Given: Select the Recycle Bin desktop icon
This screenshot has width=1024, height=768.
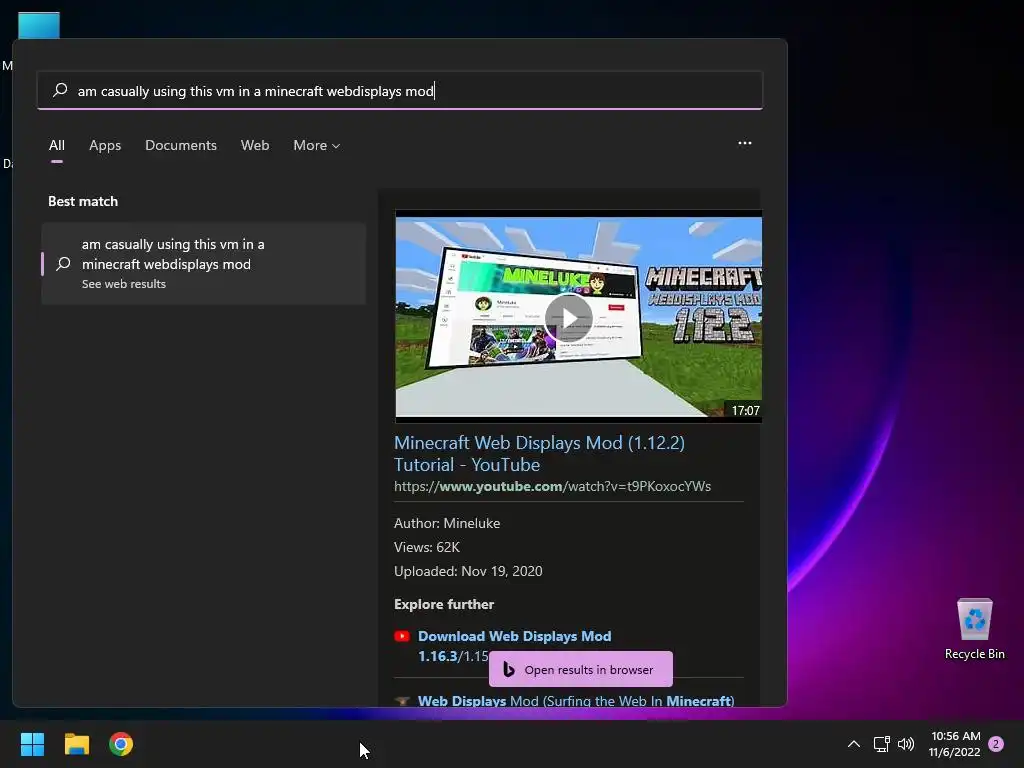Looking at the screenshot, I should 974,629.
